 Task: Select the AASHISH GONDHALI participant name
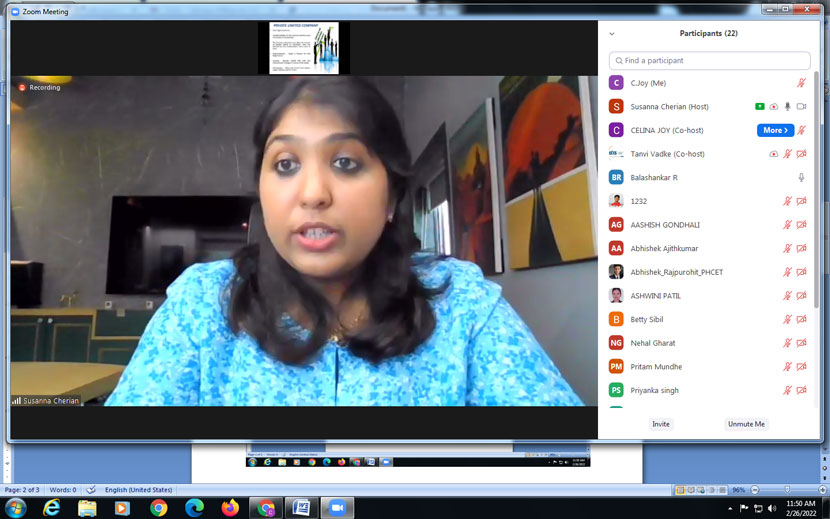tap(665, 225)
